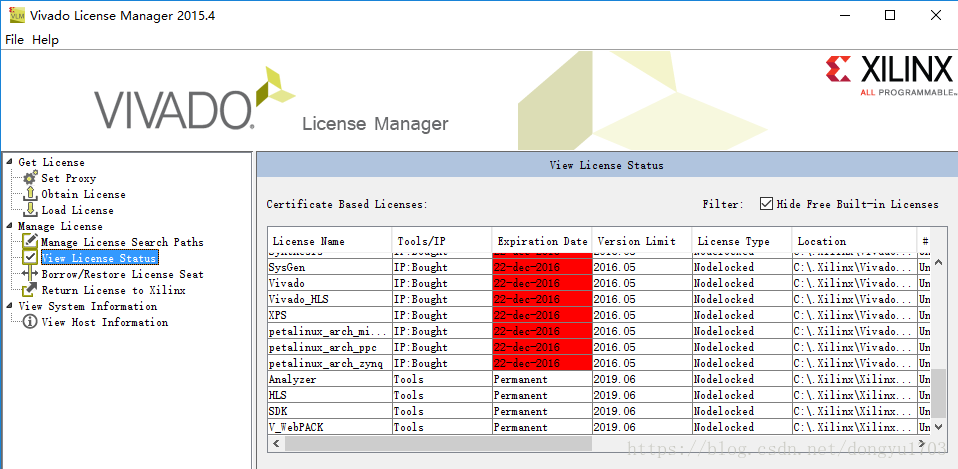
Task: Click petalinux_arch_ppc's IP:Bought cell
Action: coord(442,347)
